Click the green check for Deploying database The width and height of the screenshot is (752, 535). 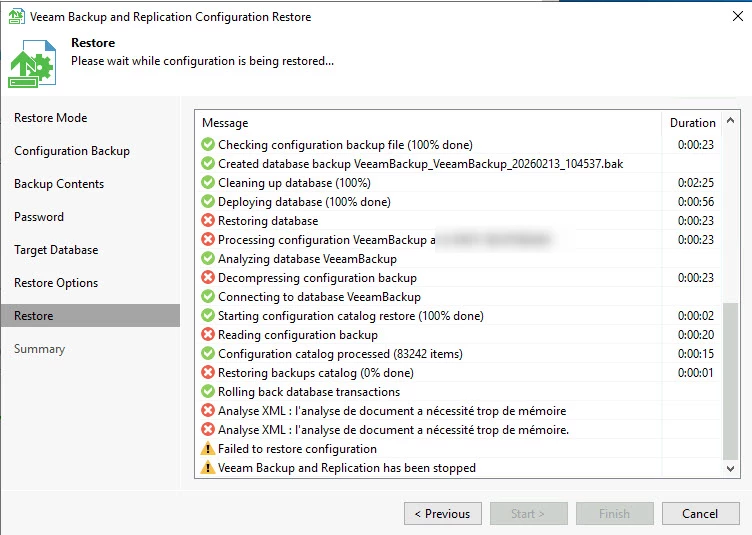[x=208, y=202]
